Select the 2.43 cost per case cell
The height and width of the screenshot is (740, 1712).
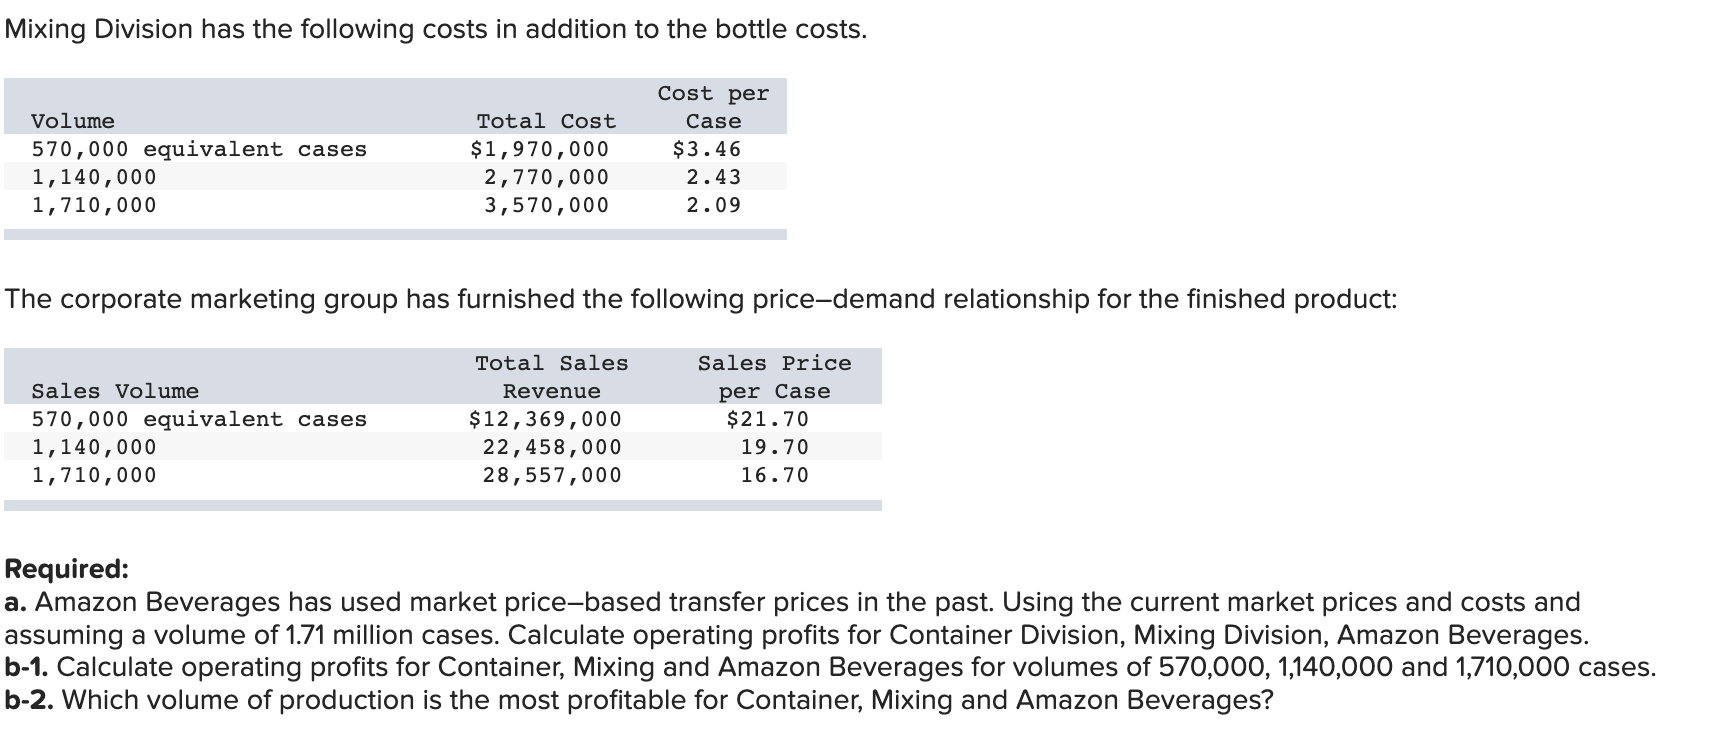coord(713,177)
